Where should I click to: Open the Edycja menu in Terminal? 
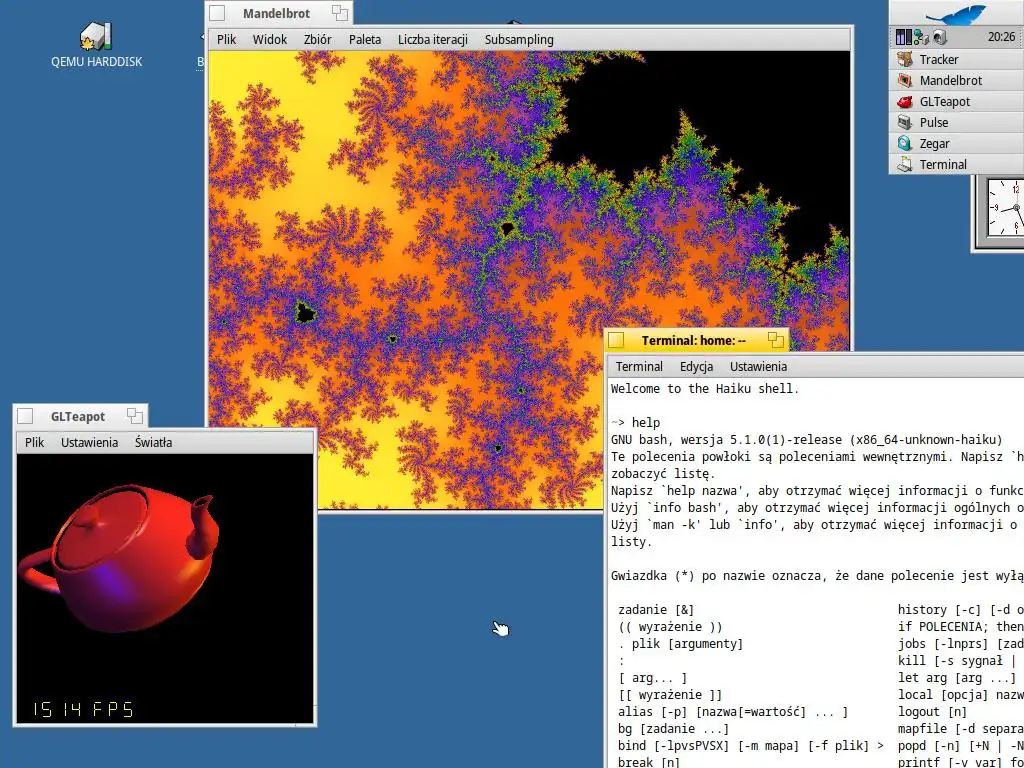pyautogui.click(x=696, y=366)
